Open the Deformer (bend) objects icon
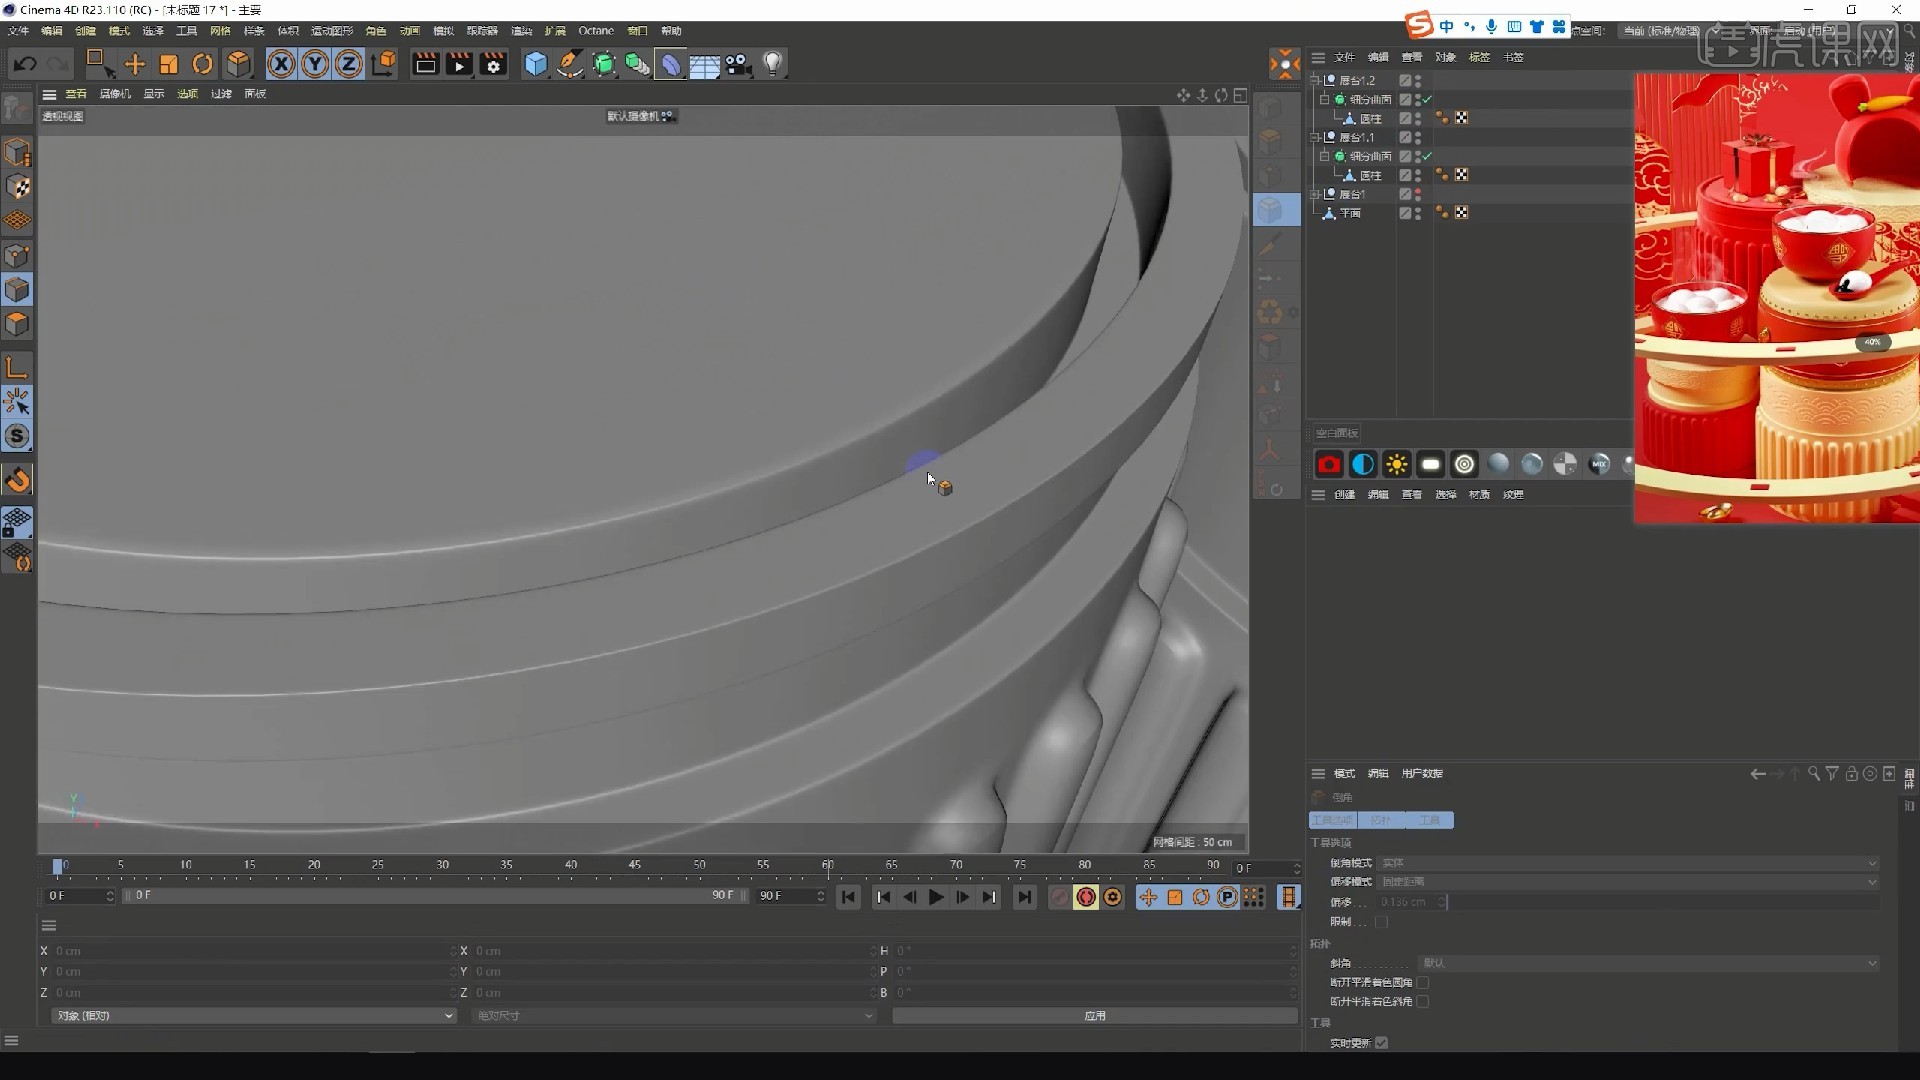 point(671,64)
